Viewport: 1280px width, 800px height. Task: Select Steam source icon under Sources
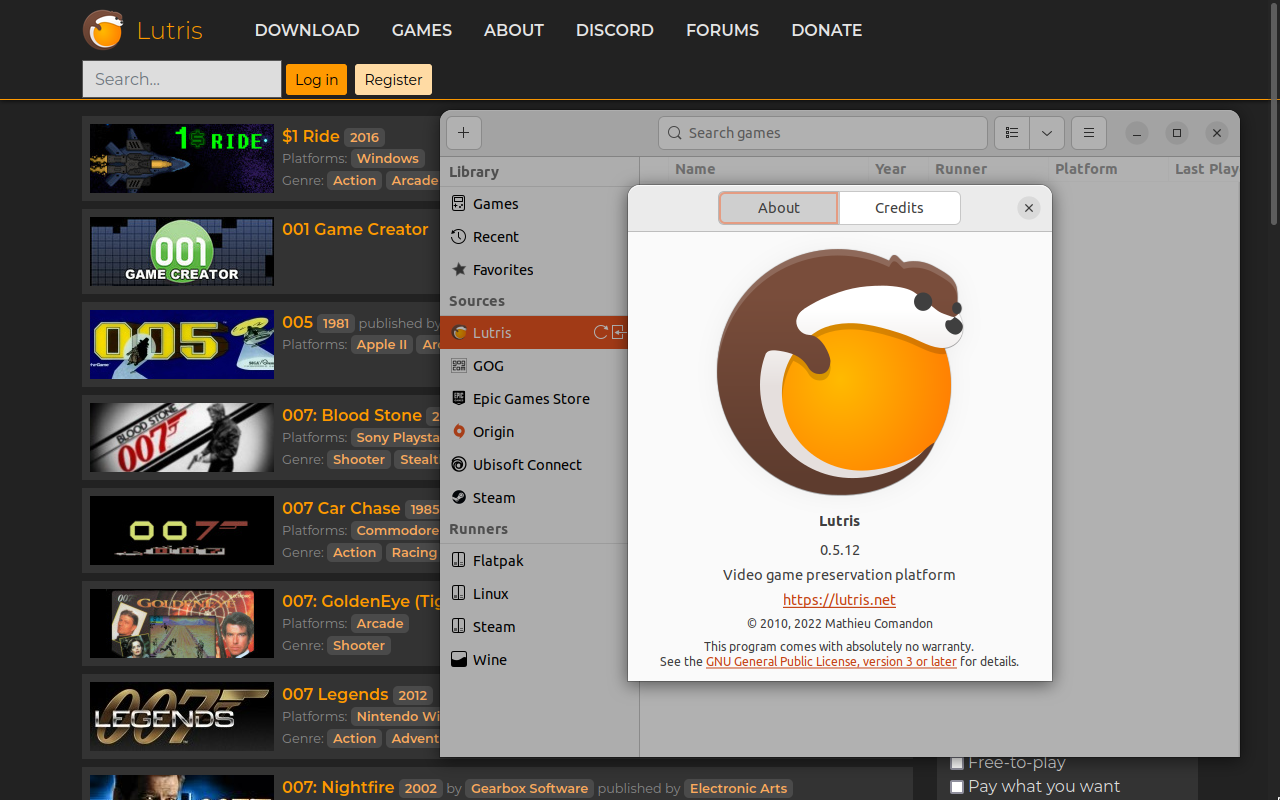(459, 498)
